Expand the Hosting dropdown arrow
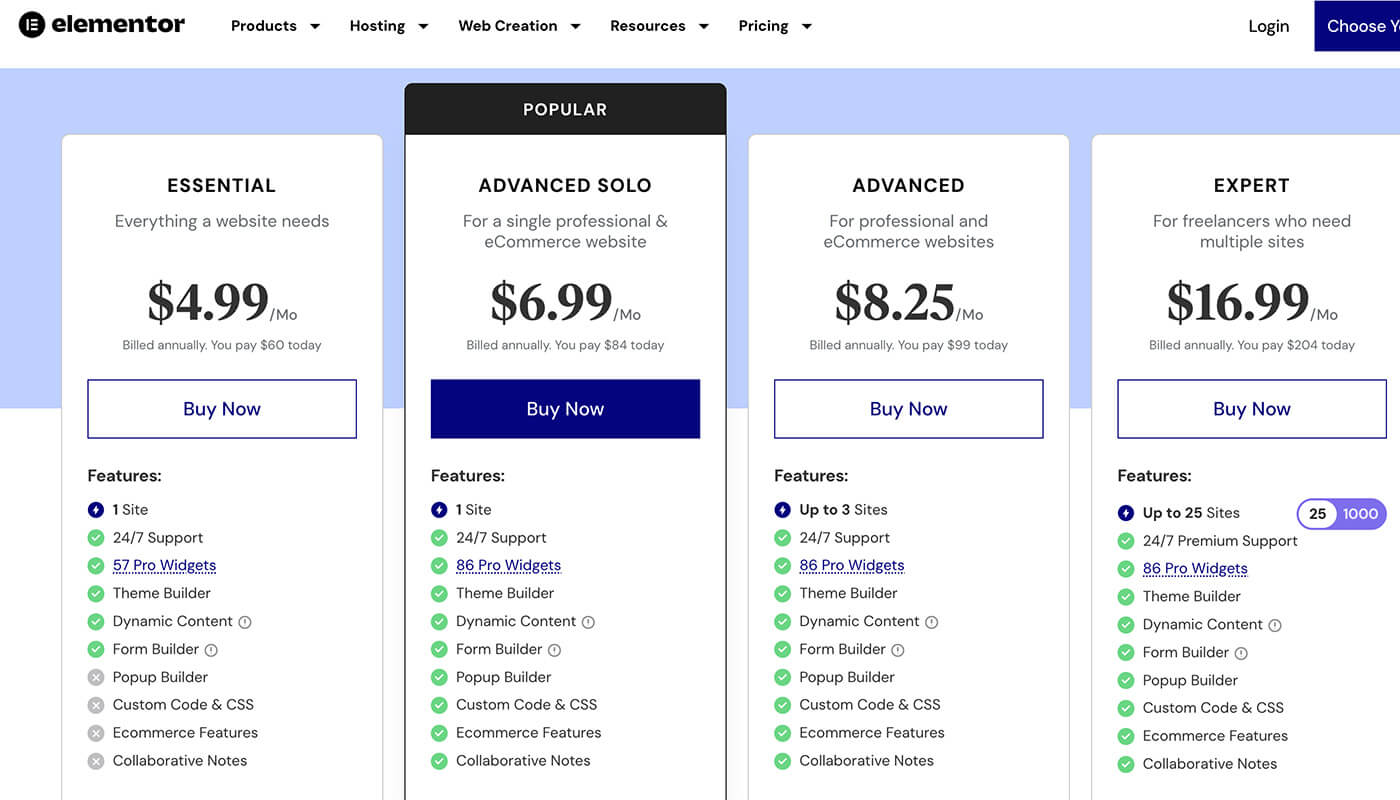1400x800 pixels. 423,26
